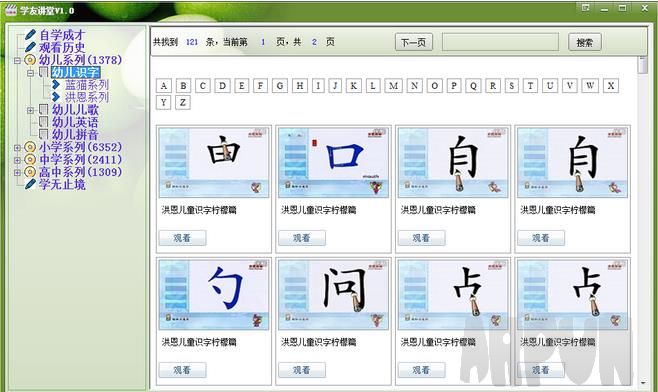
Task: Click the results list scrollbar thumb
Action: point(642,65)
